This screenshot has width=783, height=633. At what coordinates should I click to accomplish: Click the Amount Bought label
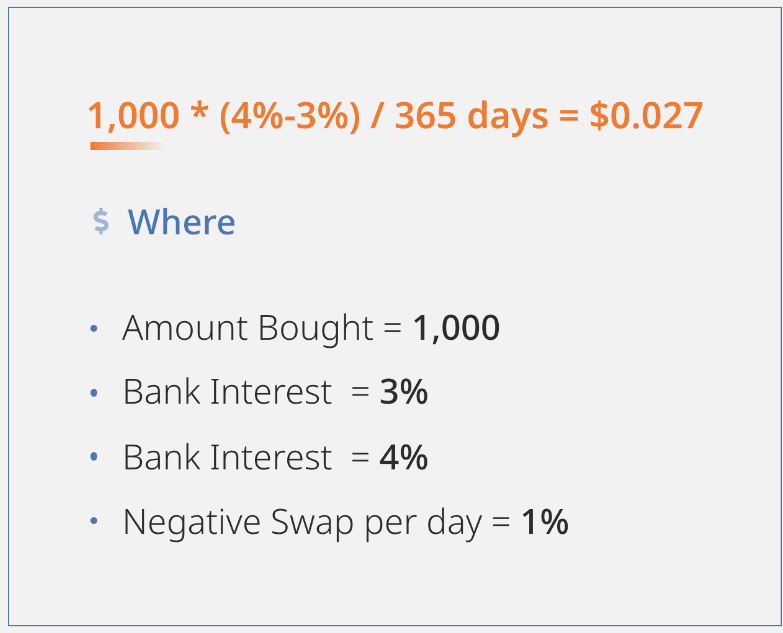[x=248, y=328]
